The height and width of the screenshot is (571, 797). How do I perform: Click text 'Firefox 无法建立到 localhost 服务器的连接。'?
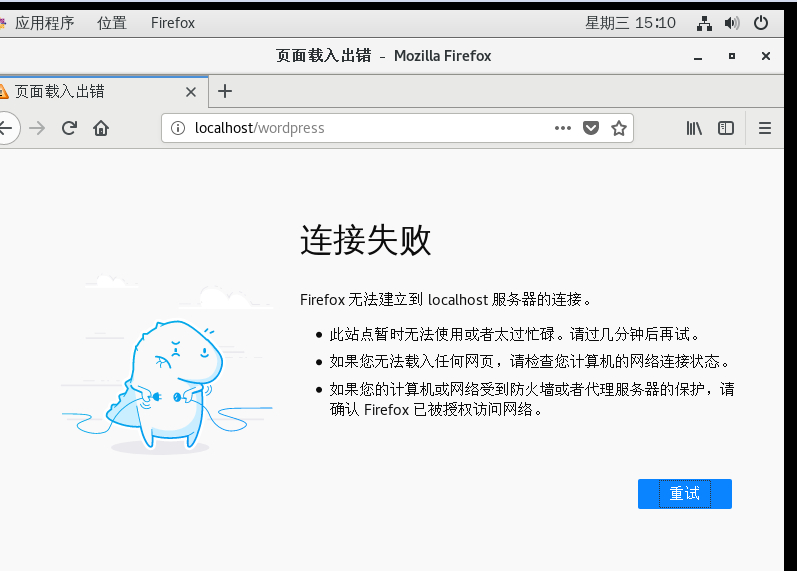click(x=446, y=299)
